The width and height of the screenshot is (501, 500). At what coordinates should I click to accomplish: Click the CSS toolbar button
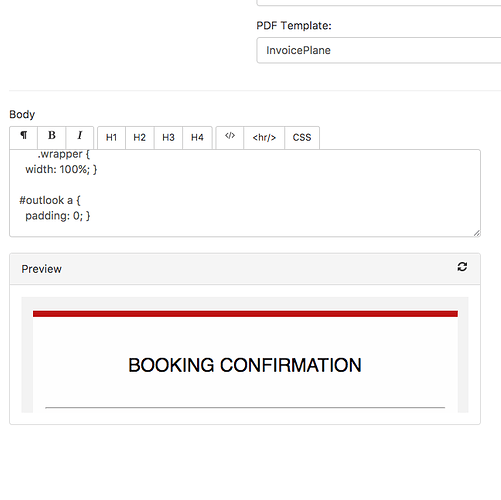point(302,137)
